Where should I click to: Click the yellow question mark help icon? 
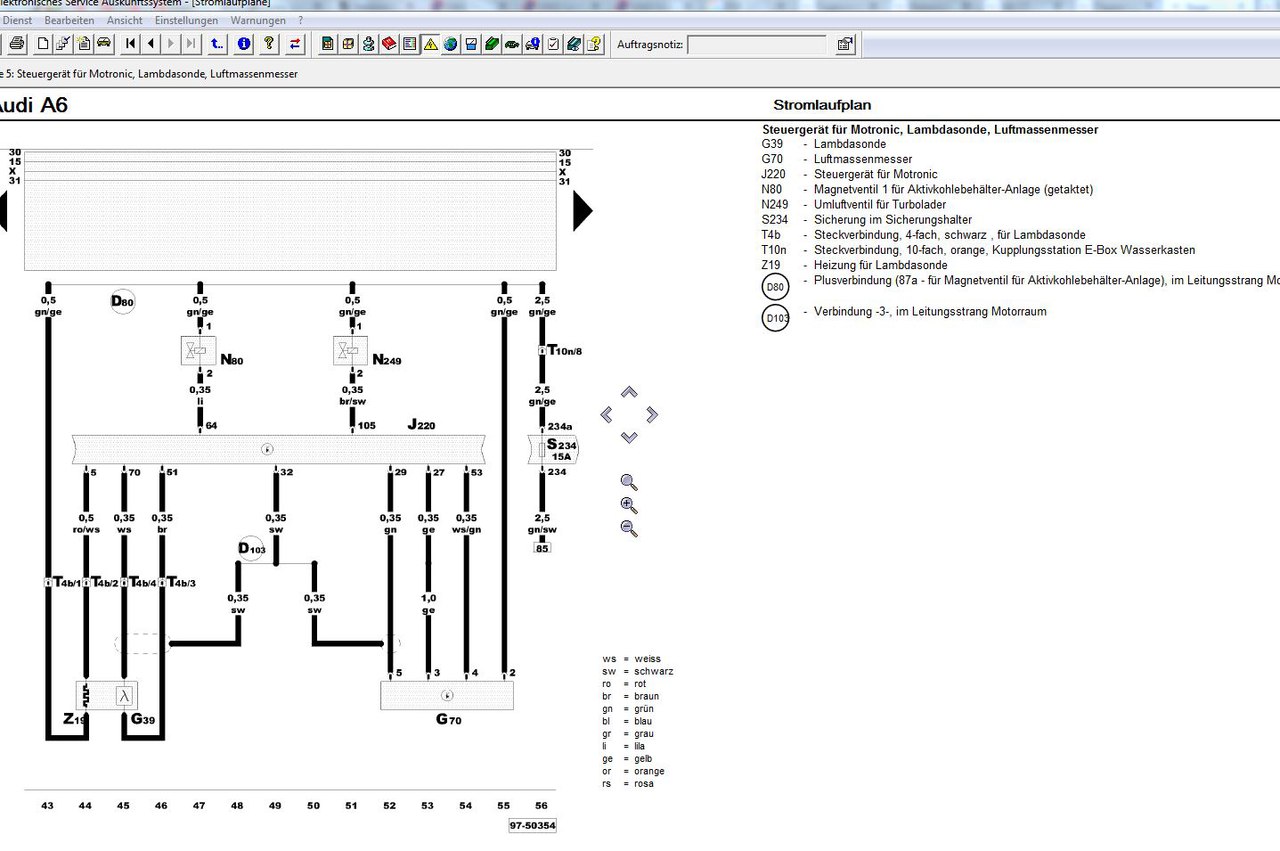tap(269, 44)
